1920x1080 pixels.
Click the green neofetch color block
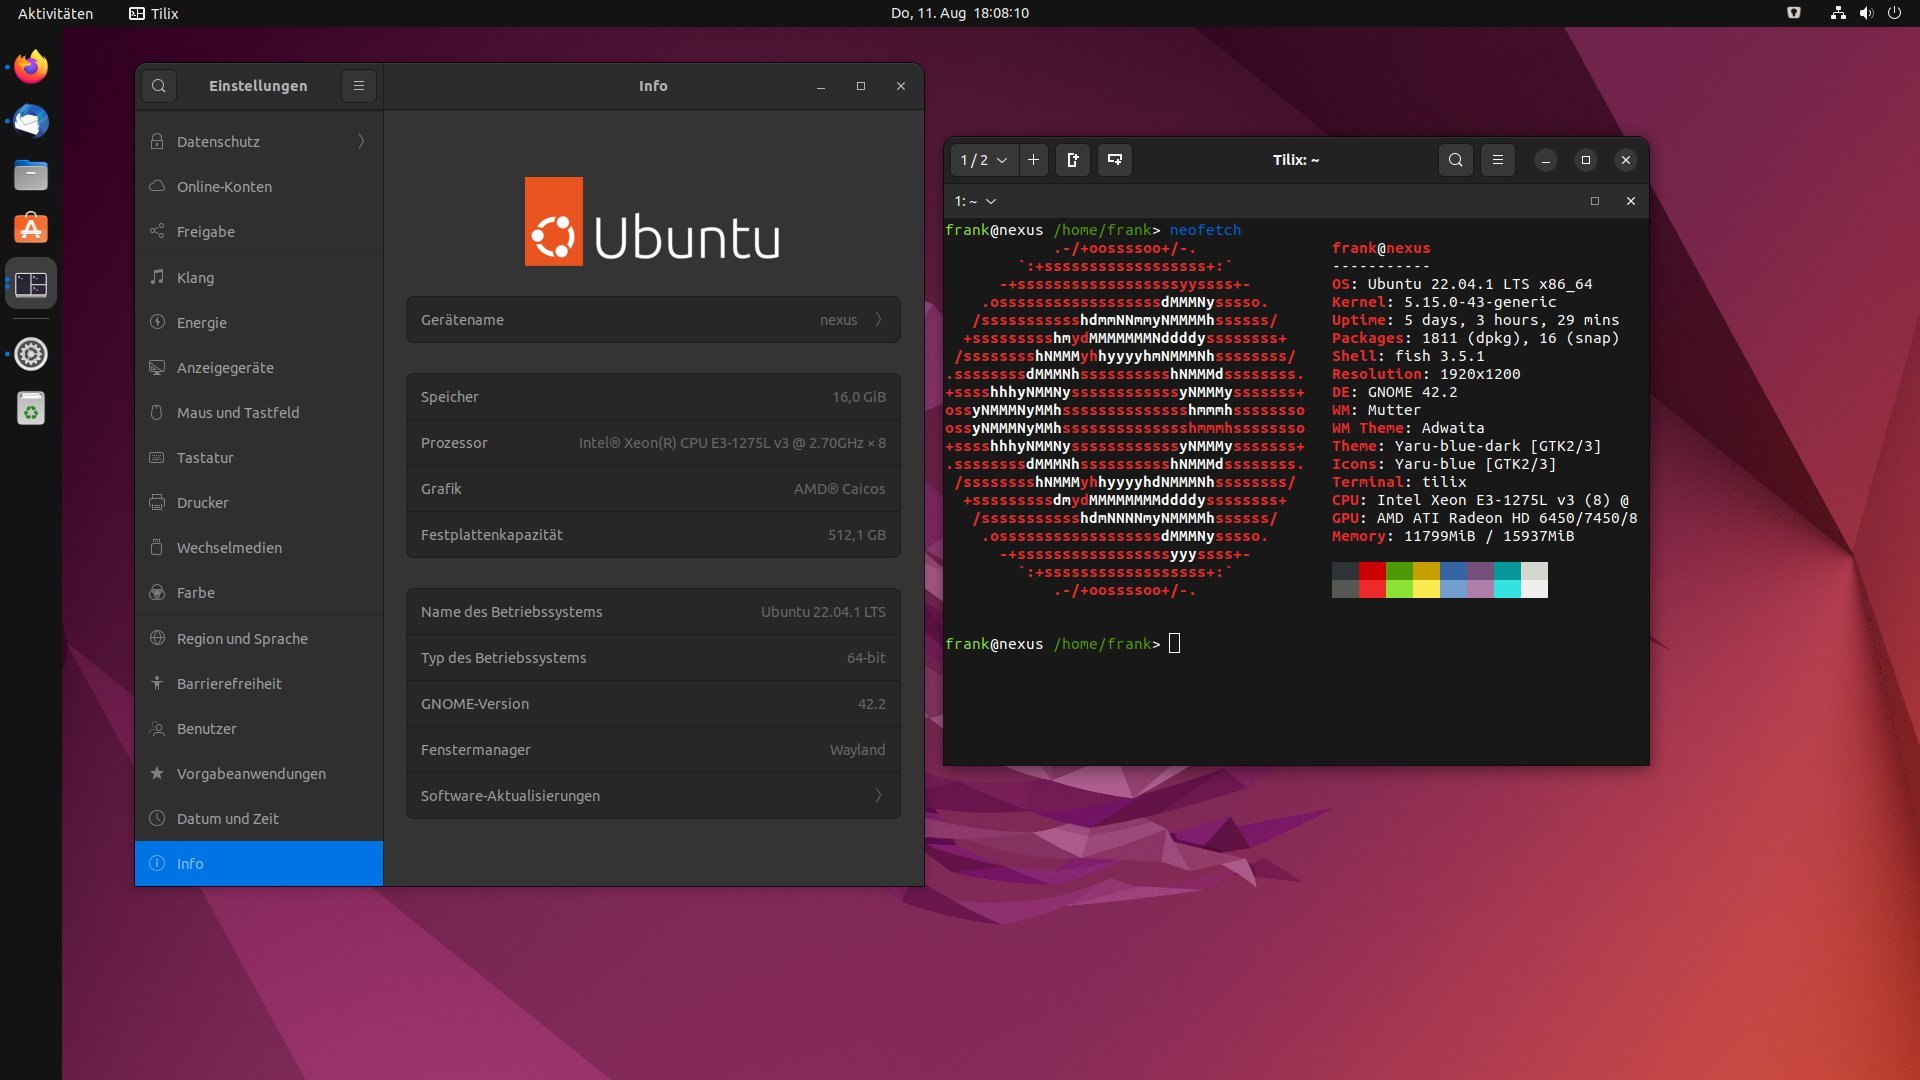click(1399, 580)
